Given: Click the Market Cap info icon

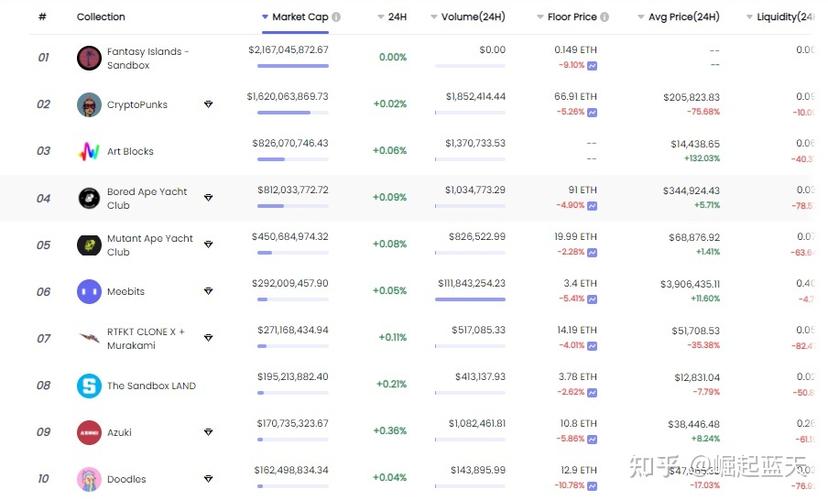Looking at the screenshot, I should 336,17.
